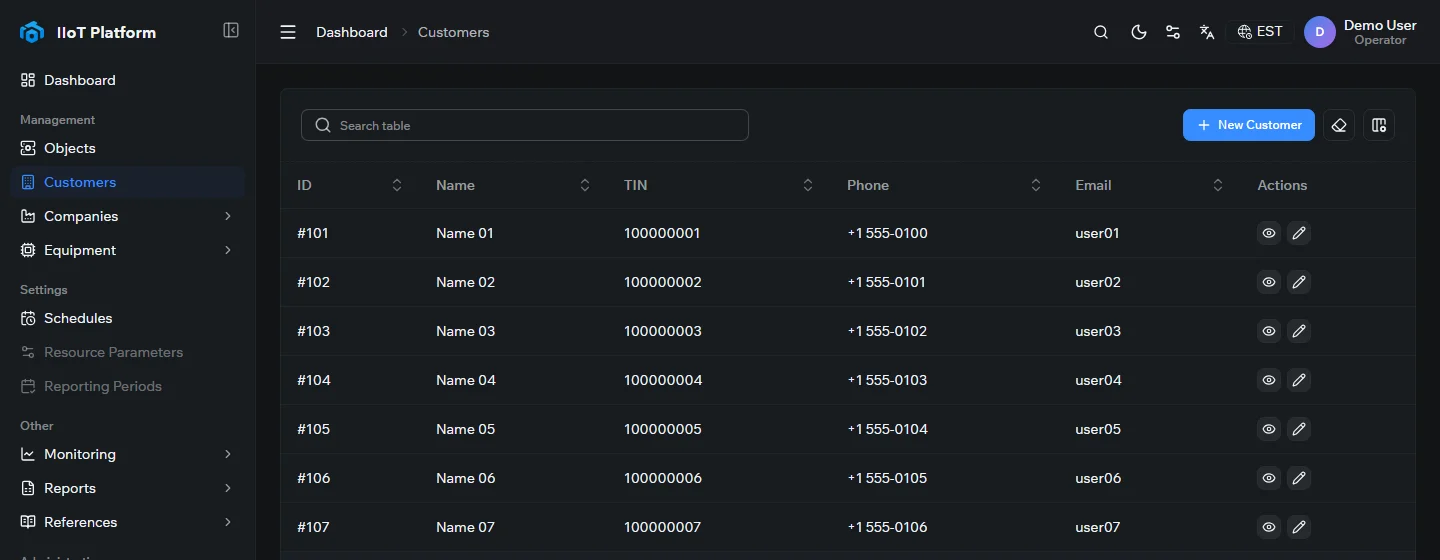The width and height of the screenshot is (1440, 560).
Task: Open the settings sliders icon in header
Action: pyautogui.click(x=1173, y=32)
